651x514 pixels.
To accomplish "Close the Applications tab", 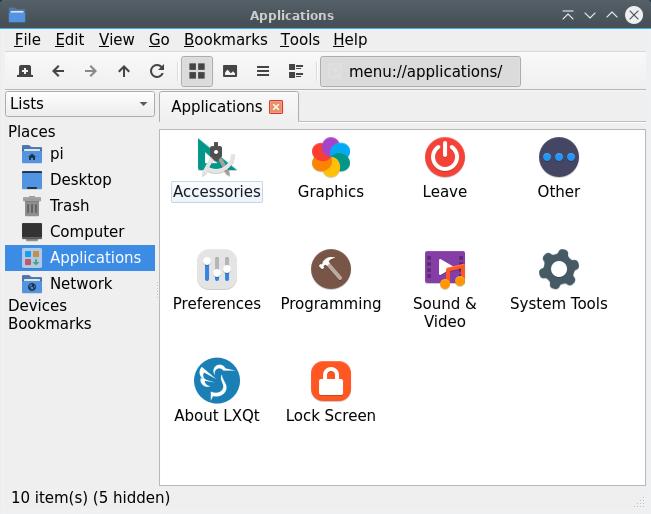I will point(276,107).
